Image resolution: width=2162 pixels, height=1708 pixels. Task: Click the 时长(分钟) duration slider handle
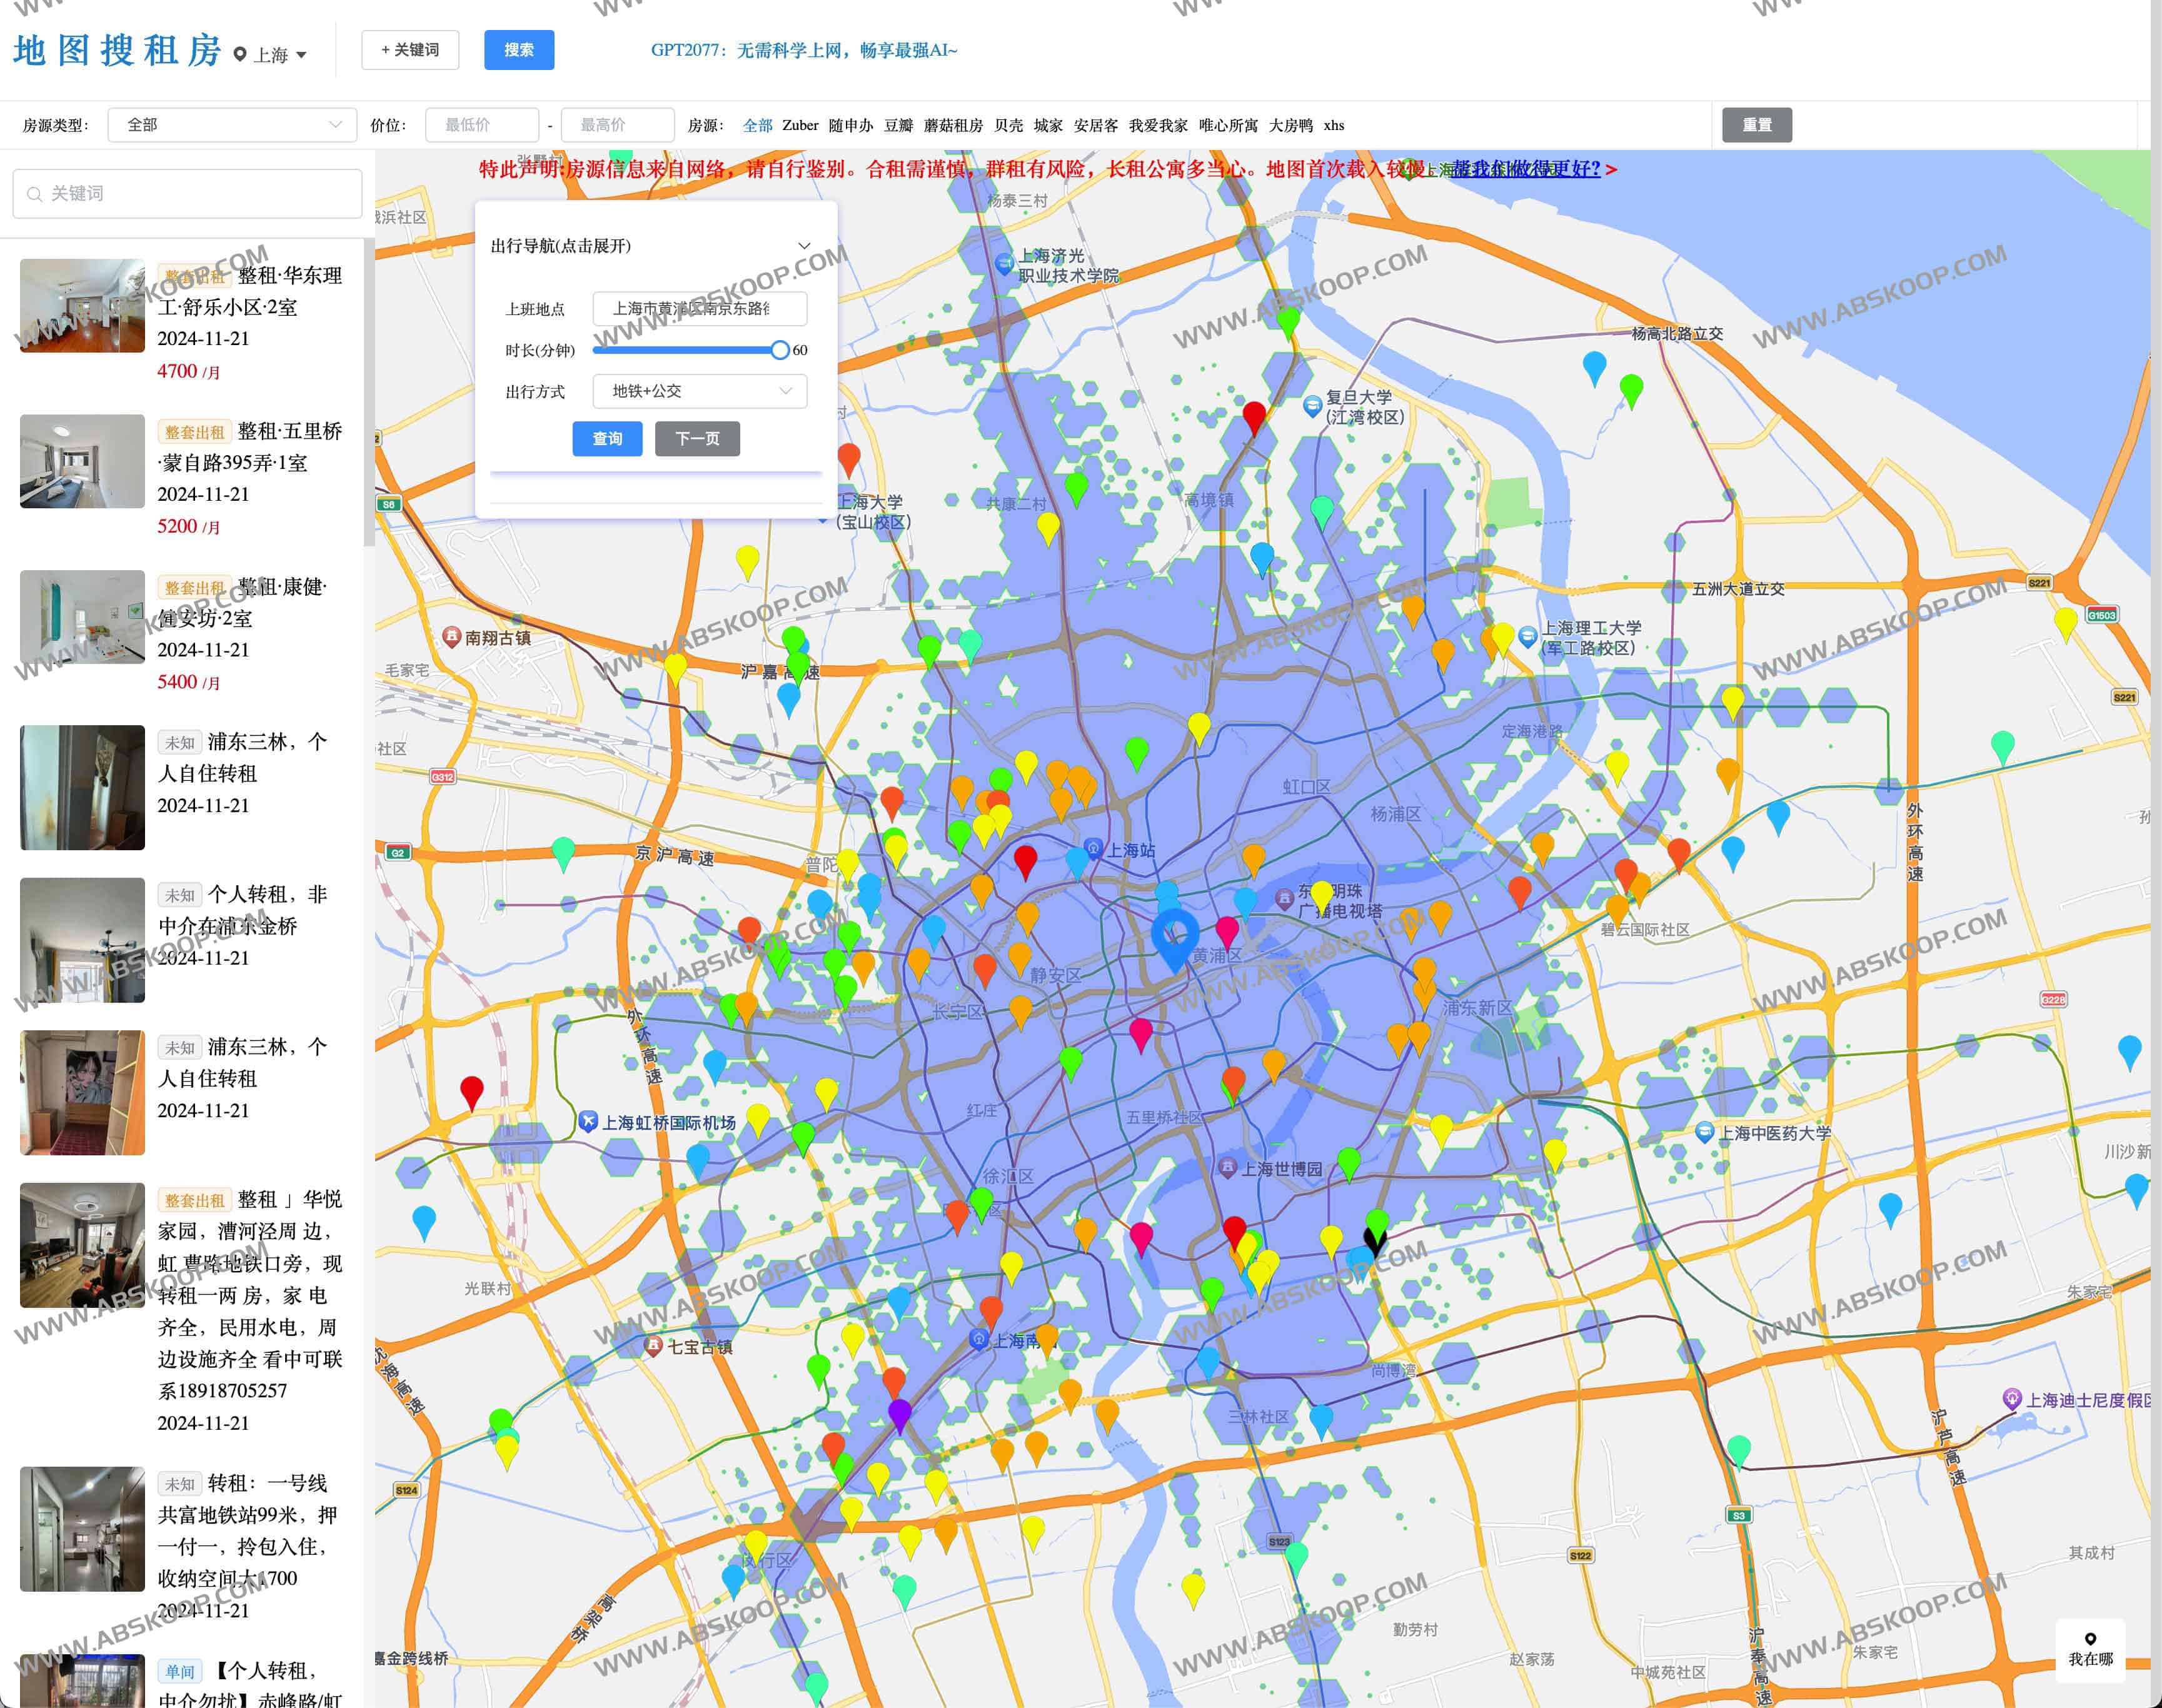click(x=779, y=350)
